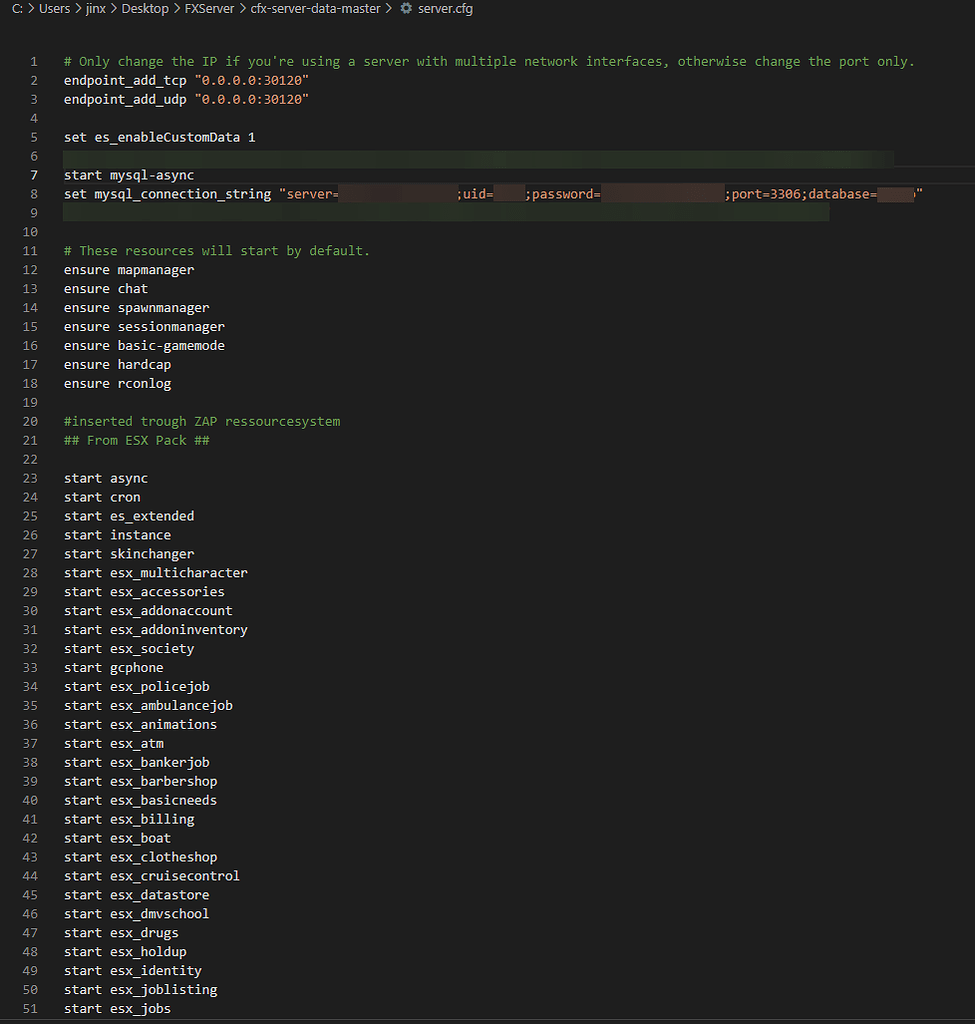Click the ensure mapmanager resource line

click(x=128, y=269)
